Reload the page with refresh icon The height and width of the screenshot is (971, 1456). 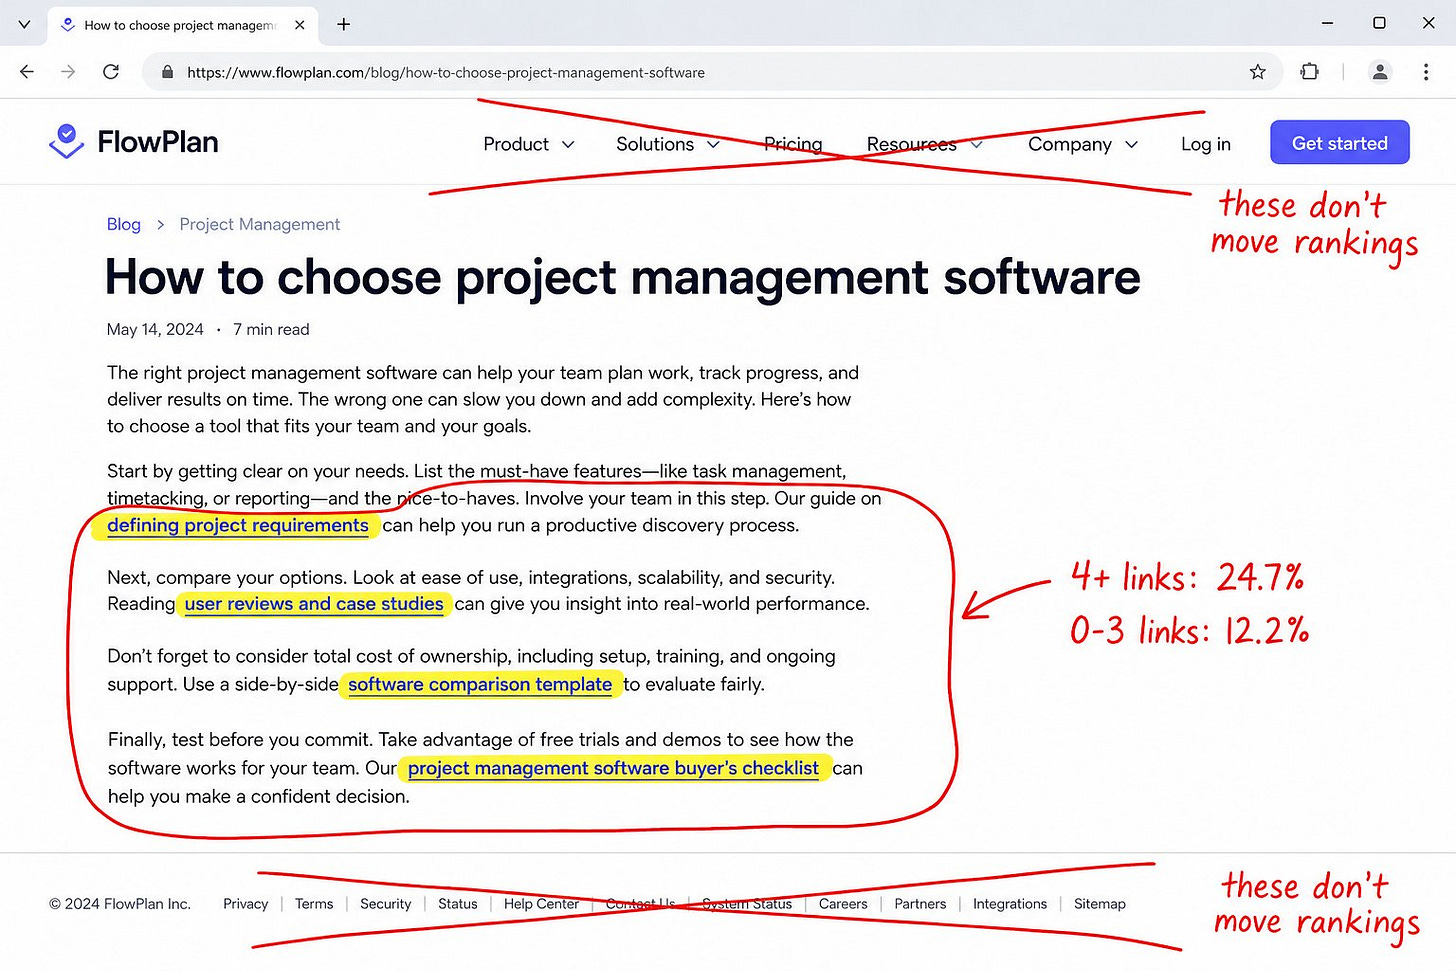tap(111, 72)
